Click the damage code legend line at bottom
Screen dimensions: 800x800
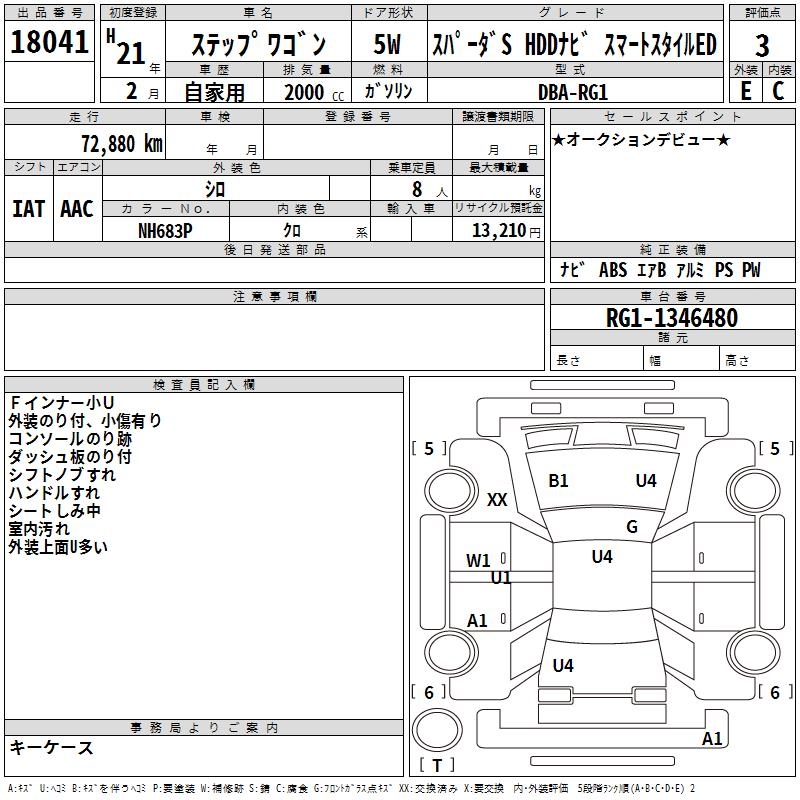(x=352, y=789)
